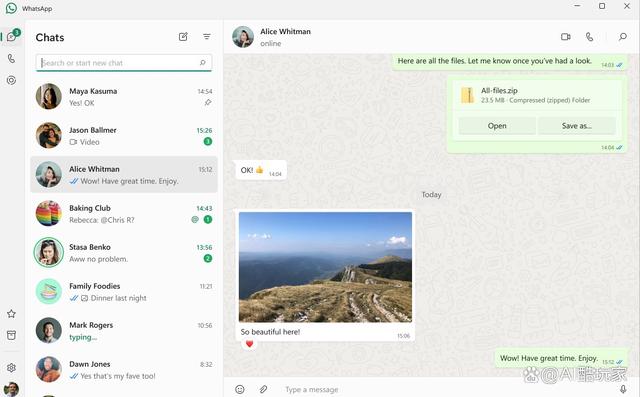The width and height of the screenshot is (640, 397).
Task: Focus the Search or start new chat field
Action: click(124, 63)
